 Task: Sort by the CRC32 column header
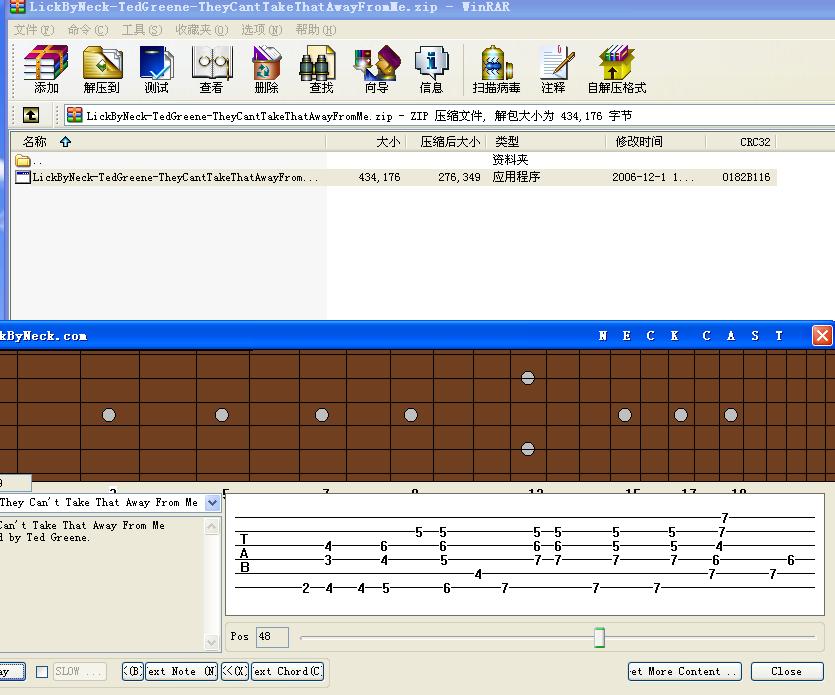tap(741, 142)
